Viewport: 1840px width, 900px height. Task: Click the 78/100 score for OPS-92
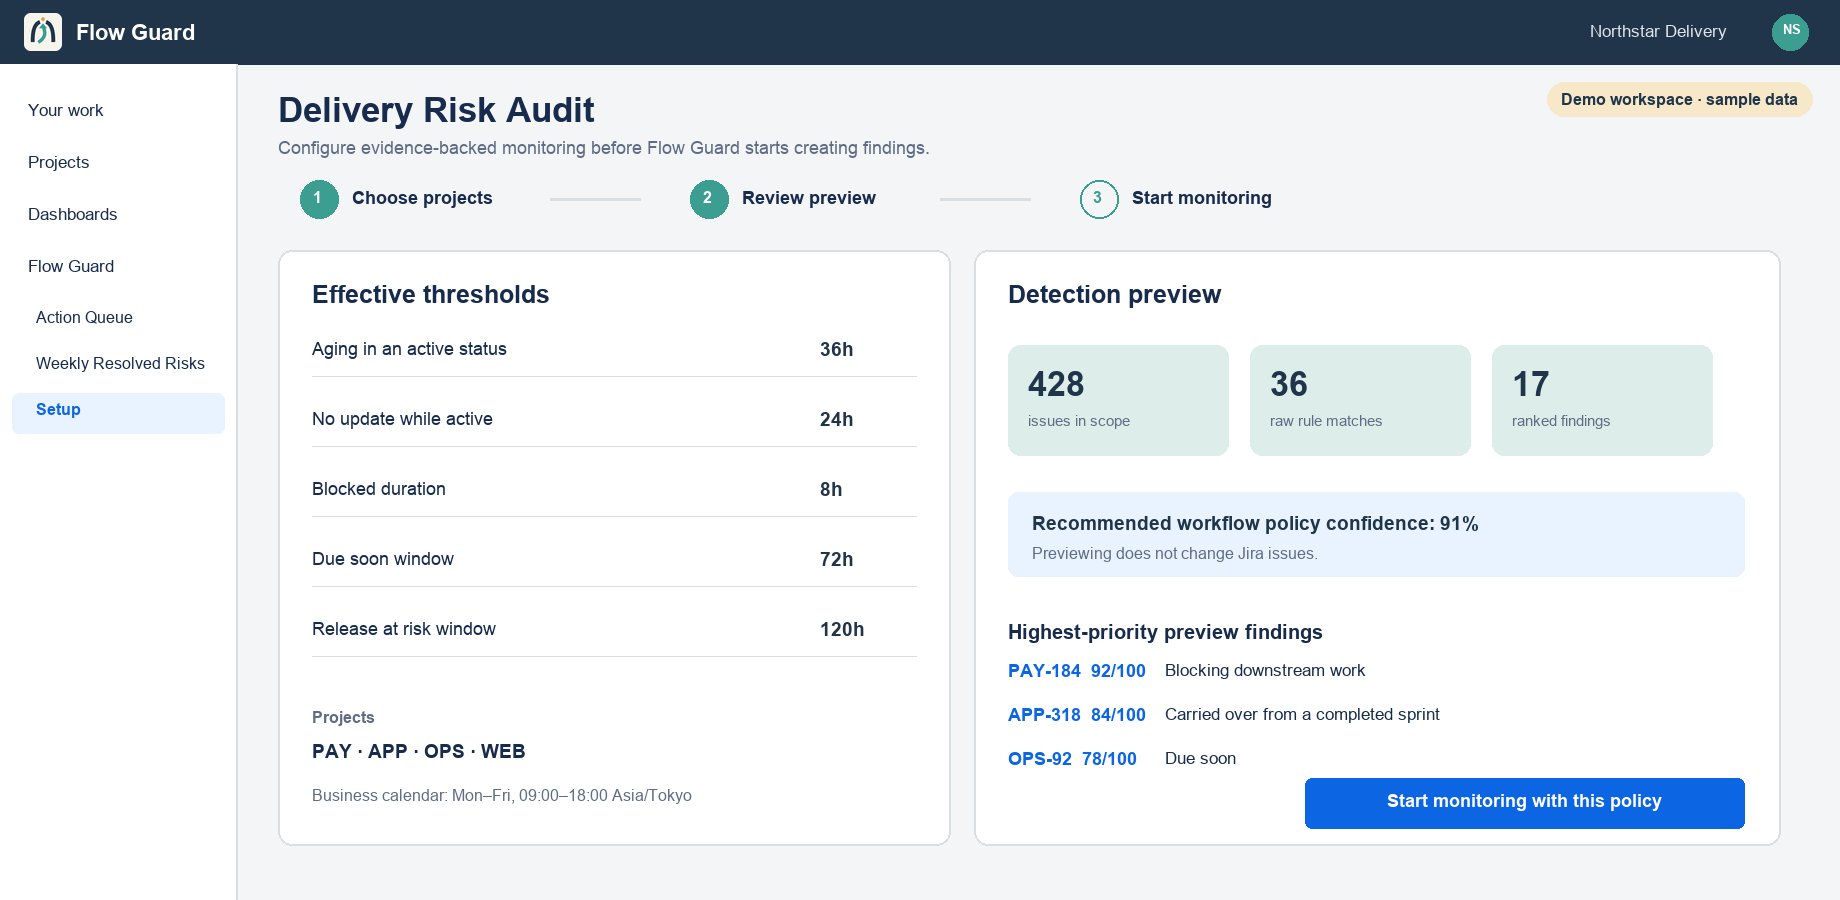click(x=1109, y=759)
